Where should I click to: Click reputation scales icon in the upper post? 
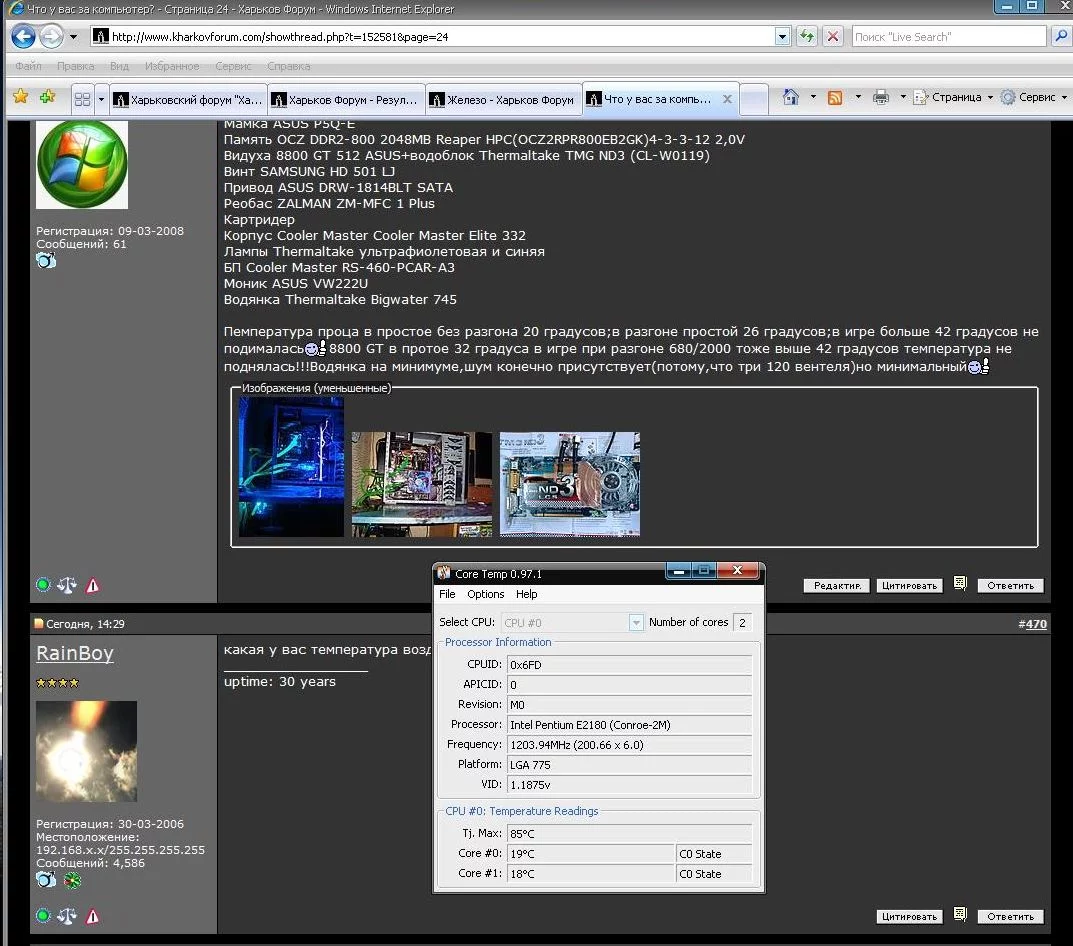67,585
